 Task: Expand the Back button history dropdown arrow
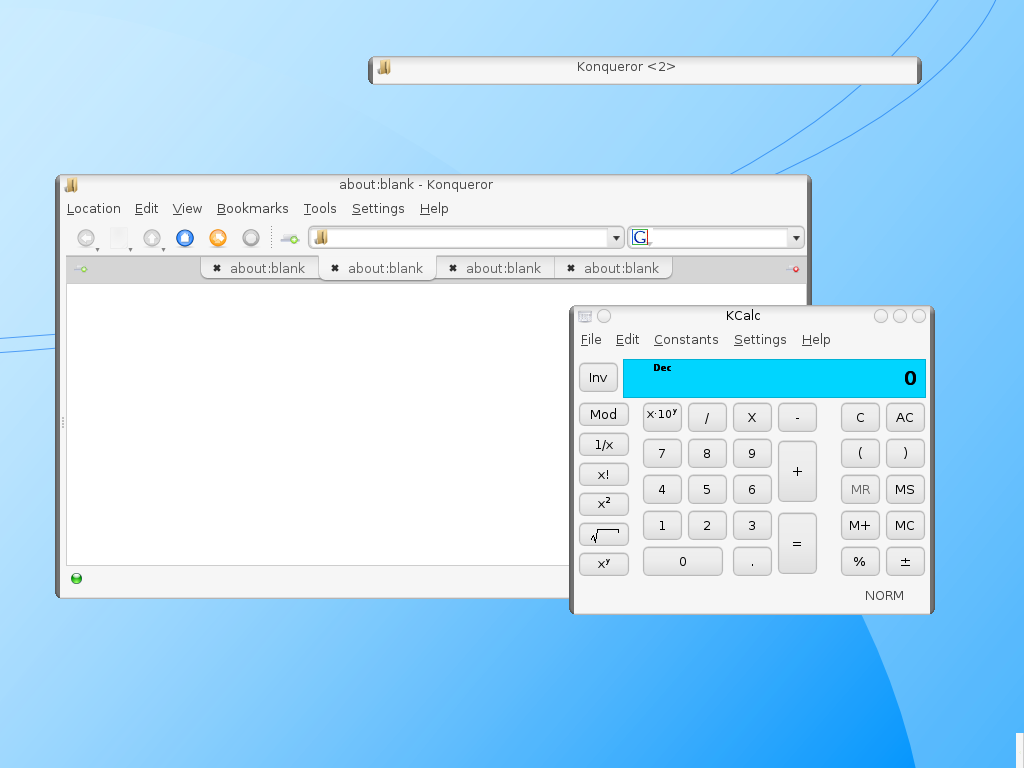coord(97,249)
